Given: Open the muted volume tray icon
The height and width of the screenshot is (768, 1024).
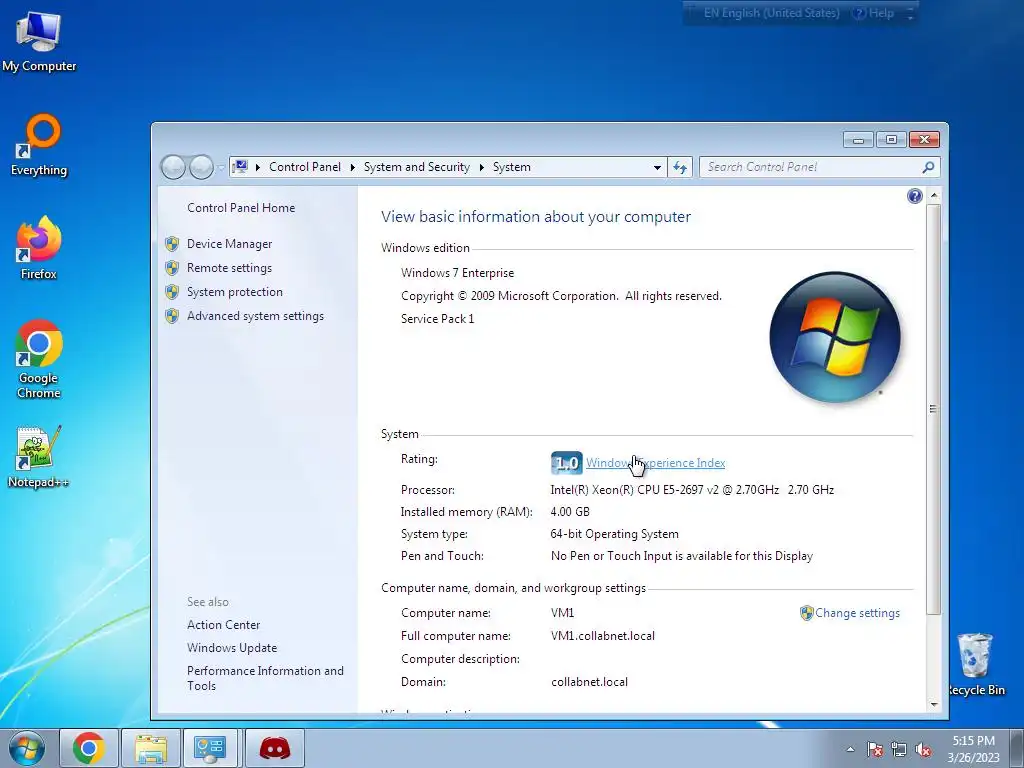Looking at the screenshot, I should coord(923,750).
